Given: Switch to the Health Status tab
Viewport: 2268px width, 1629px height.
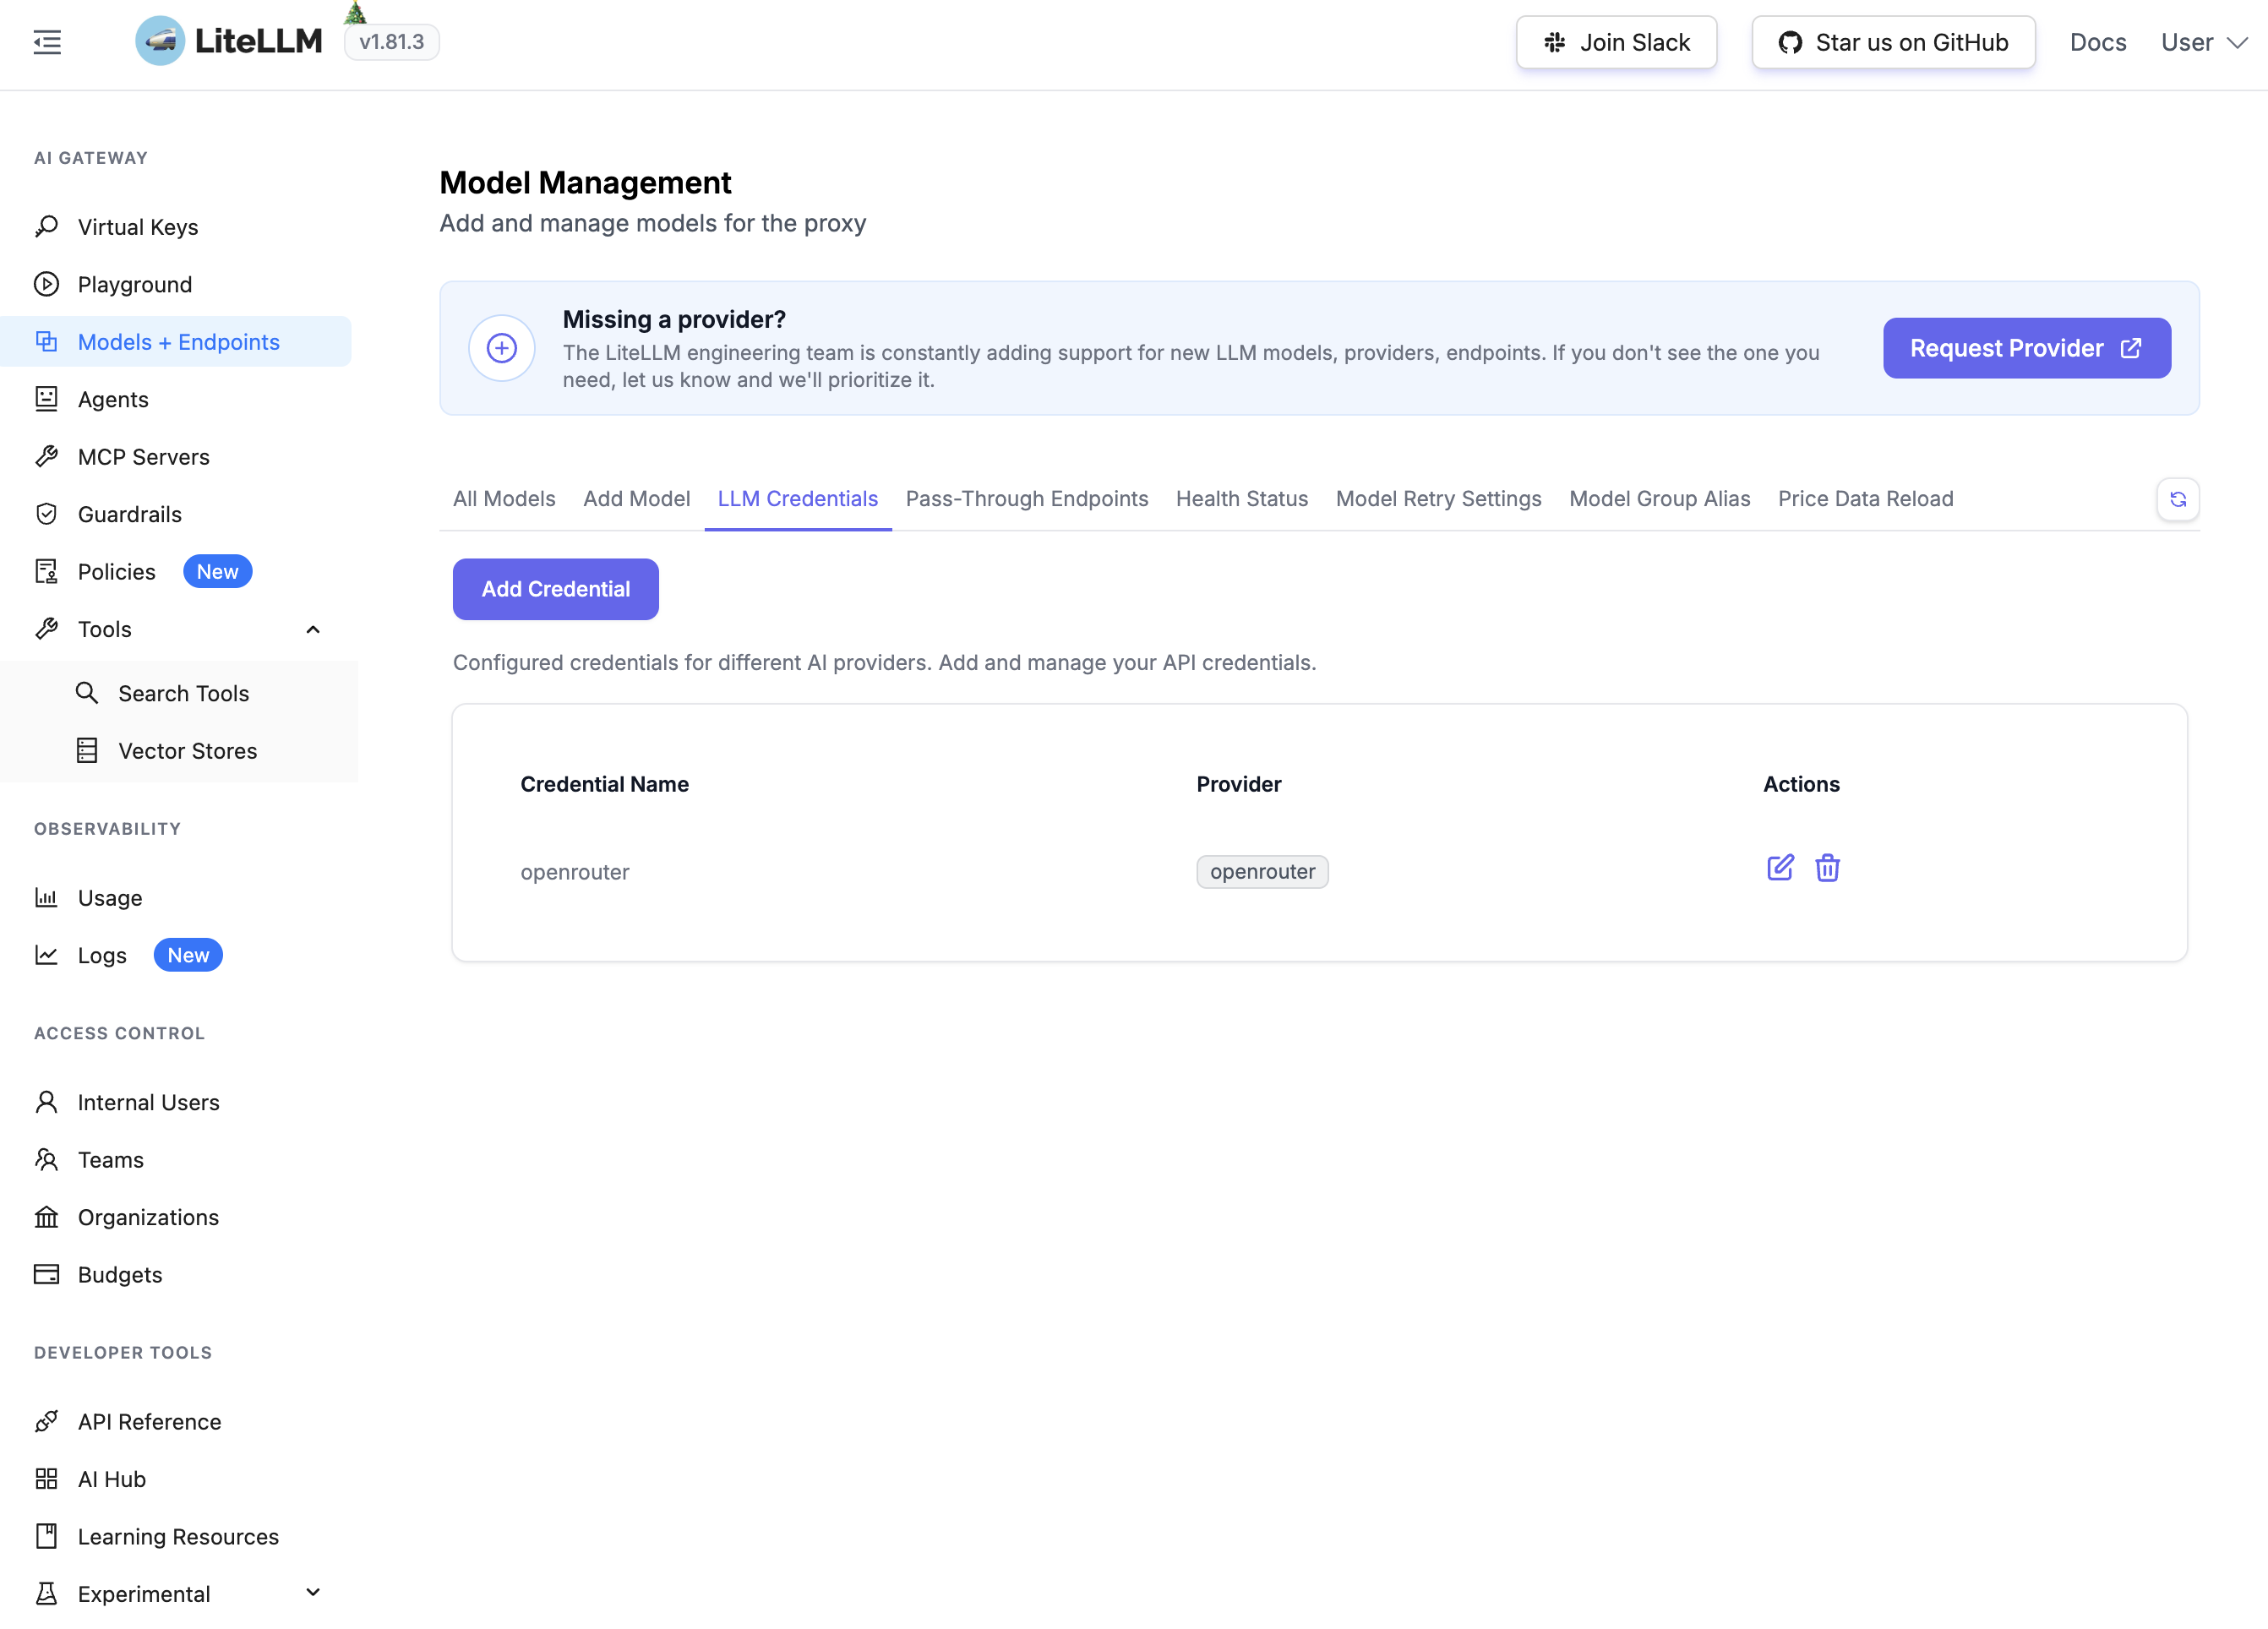Looking at the screenshot, I should (x=1241, y=498).
